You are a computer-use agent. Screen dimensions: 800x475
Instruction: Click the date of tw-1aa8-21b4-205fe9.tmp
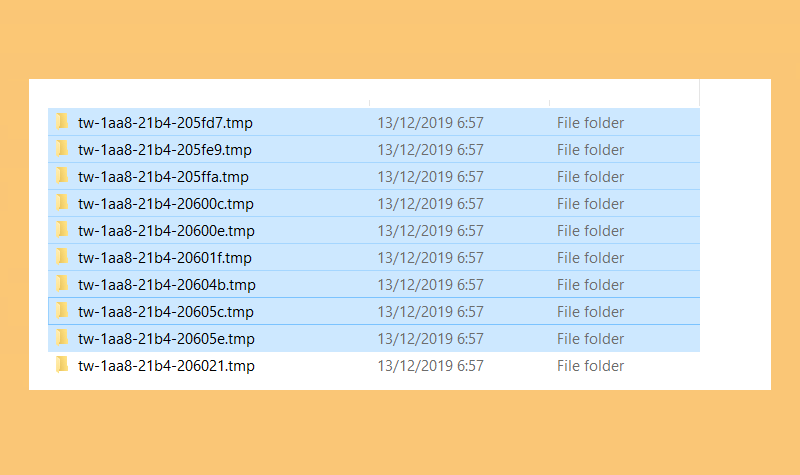pos(430,150)
